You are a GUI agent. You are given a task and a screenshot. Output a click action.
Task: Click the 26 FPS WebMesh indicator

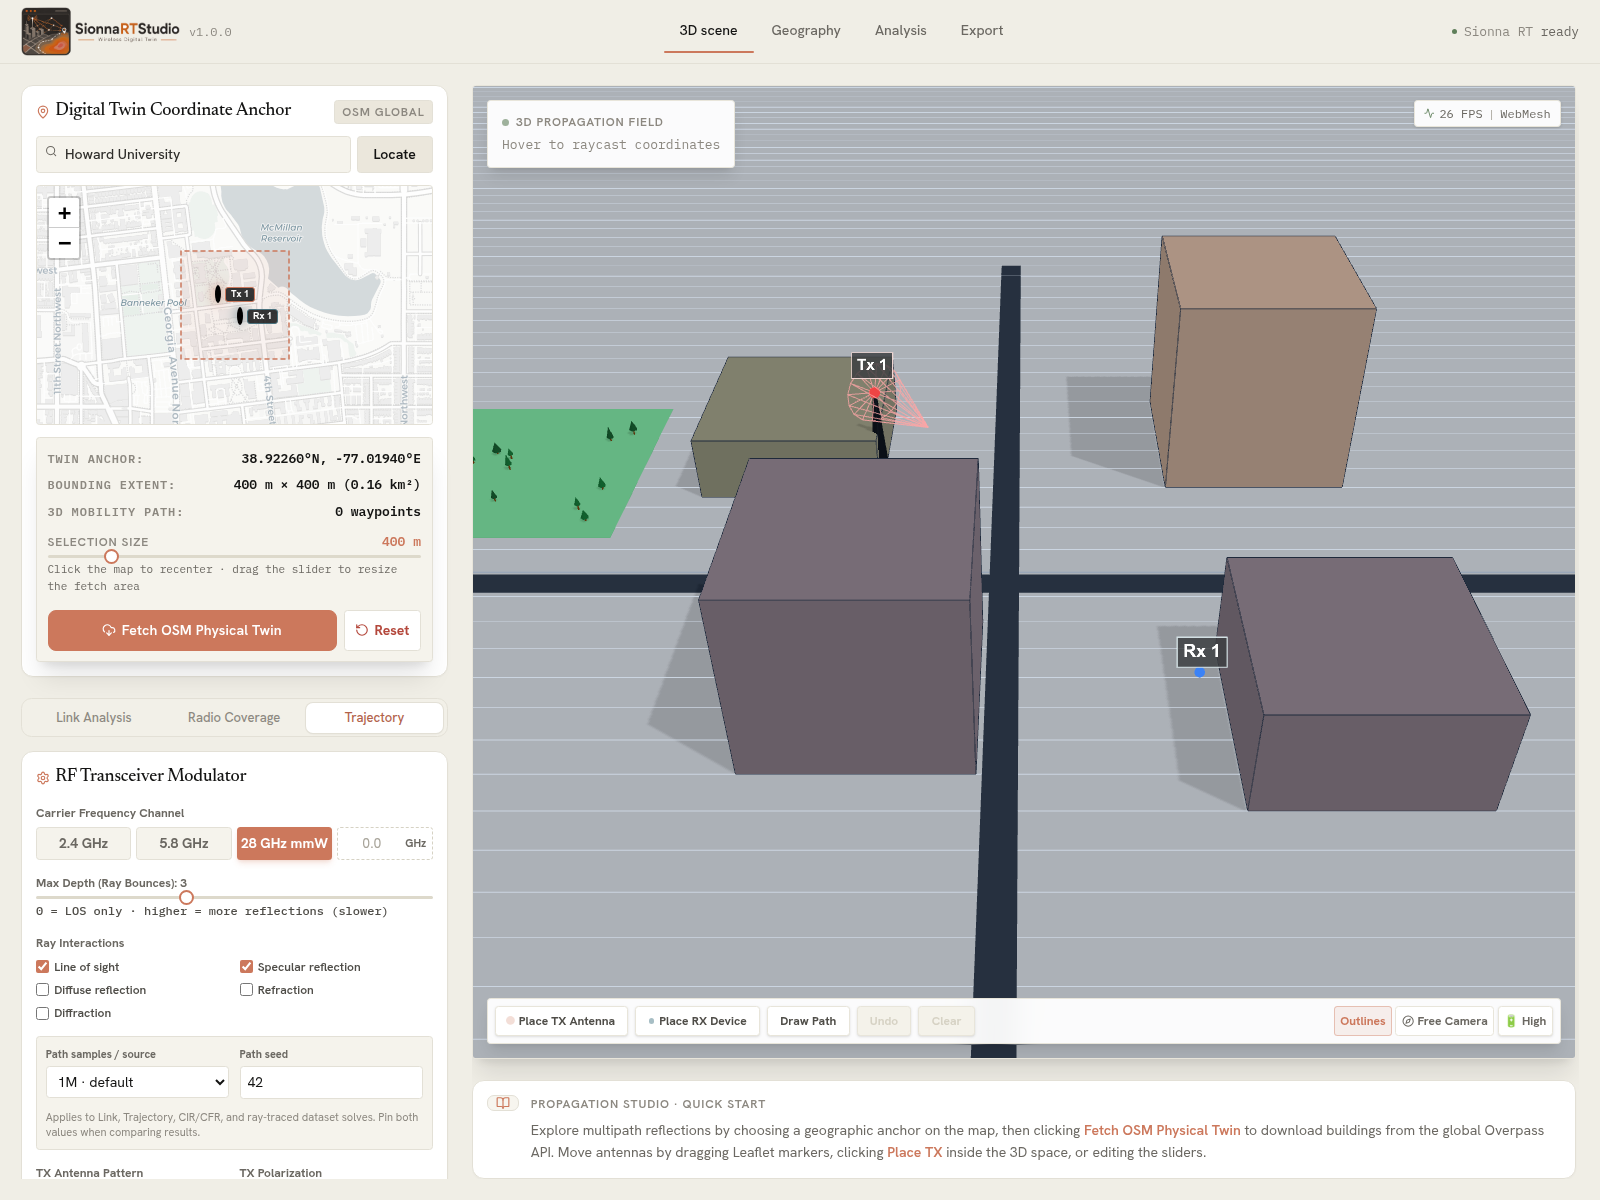coord(1487,114)
